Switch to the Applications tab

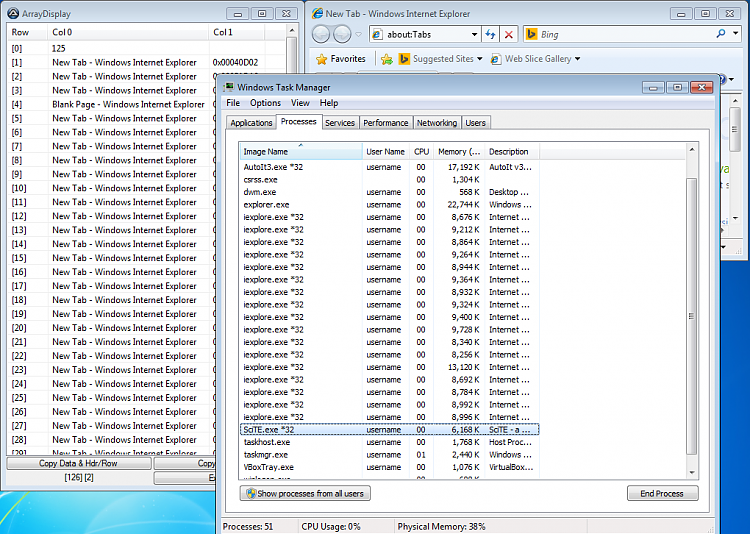tap(251, 123)
